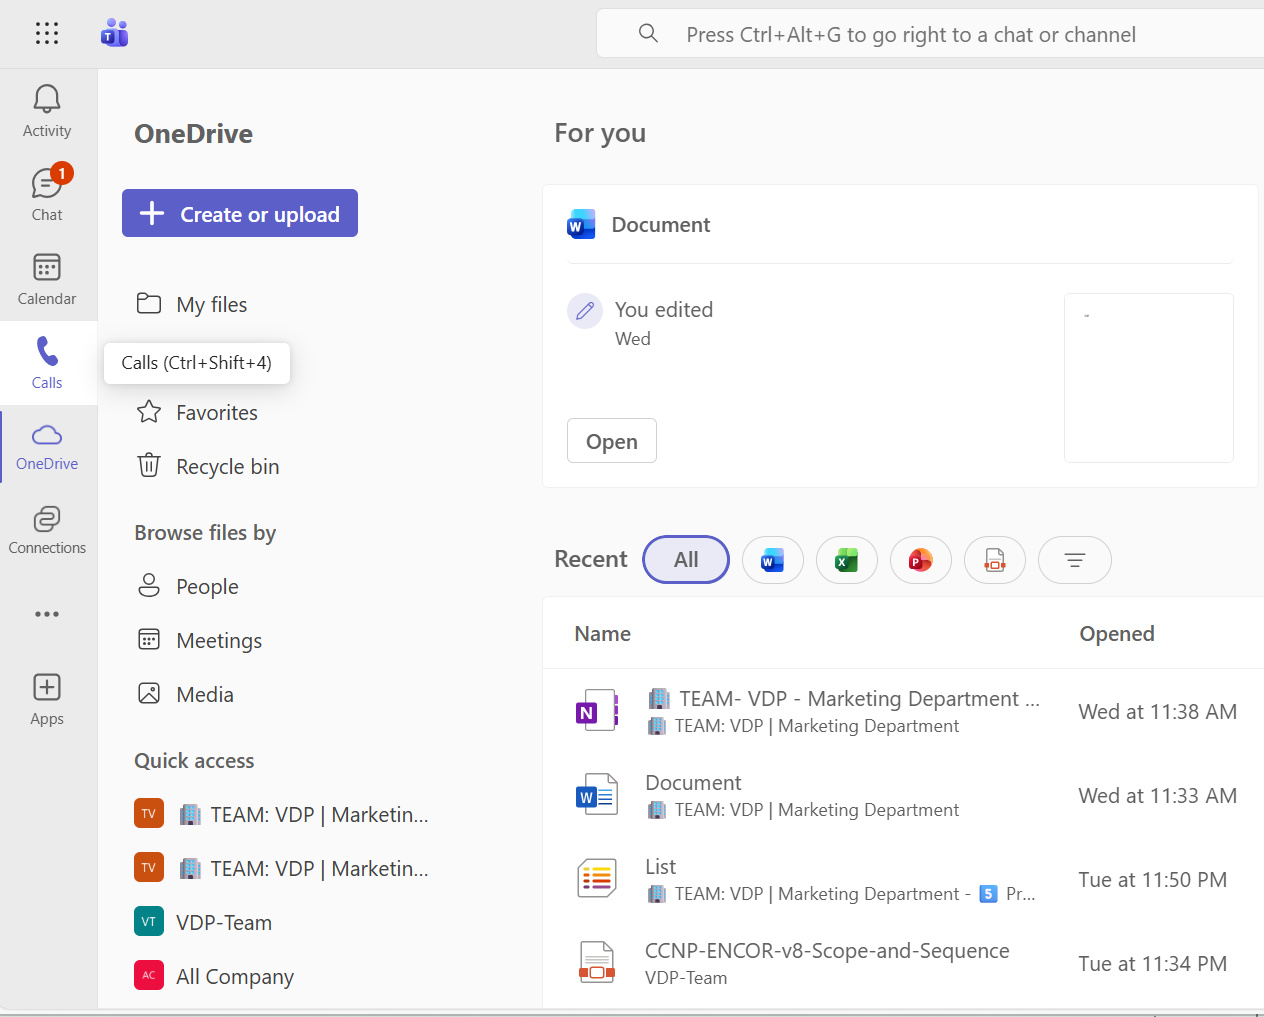Click the Microsoft Teams logo icon
The height and width of the screenshot is (1017, 1264).
pyautogui.click(x=114, y=33)
